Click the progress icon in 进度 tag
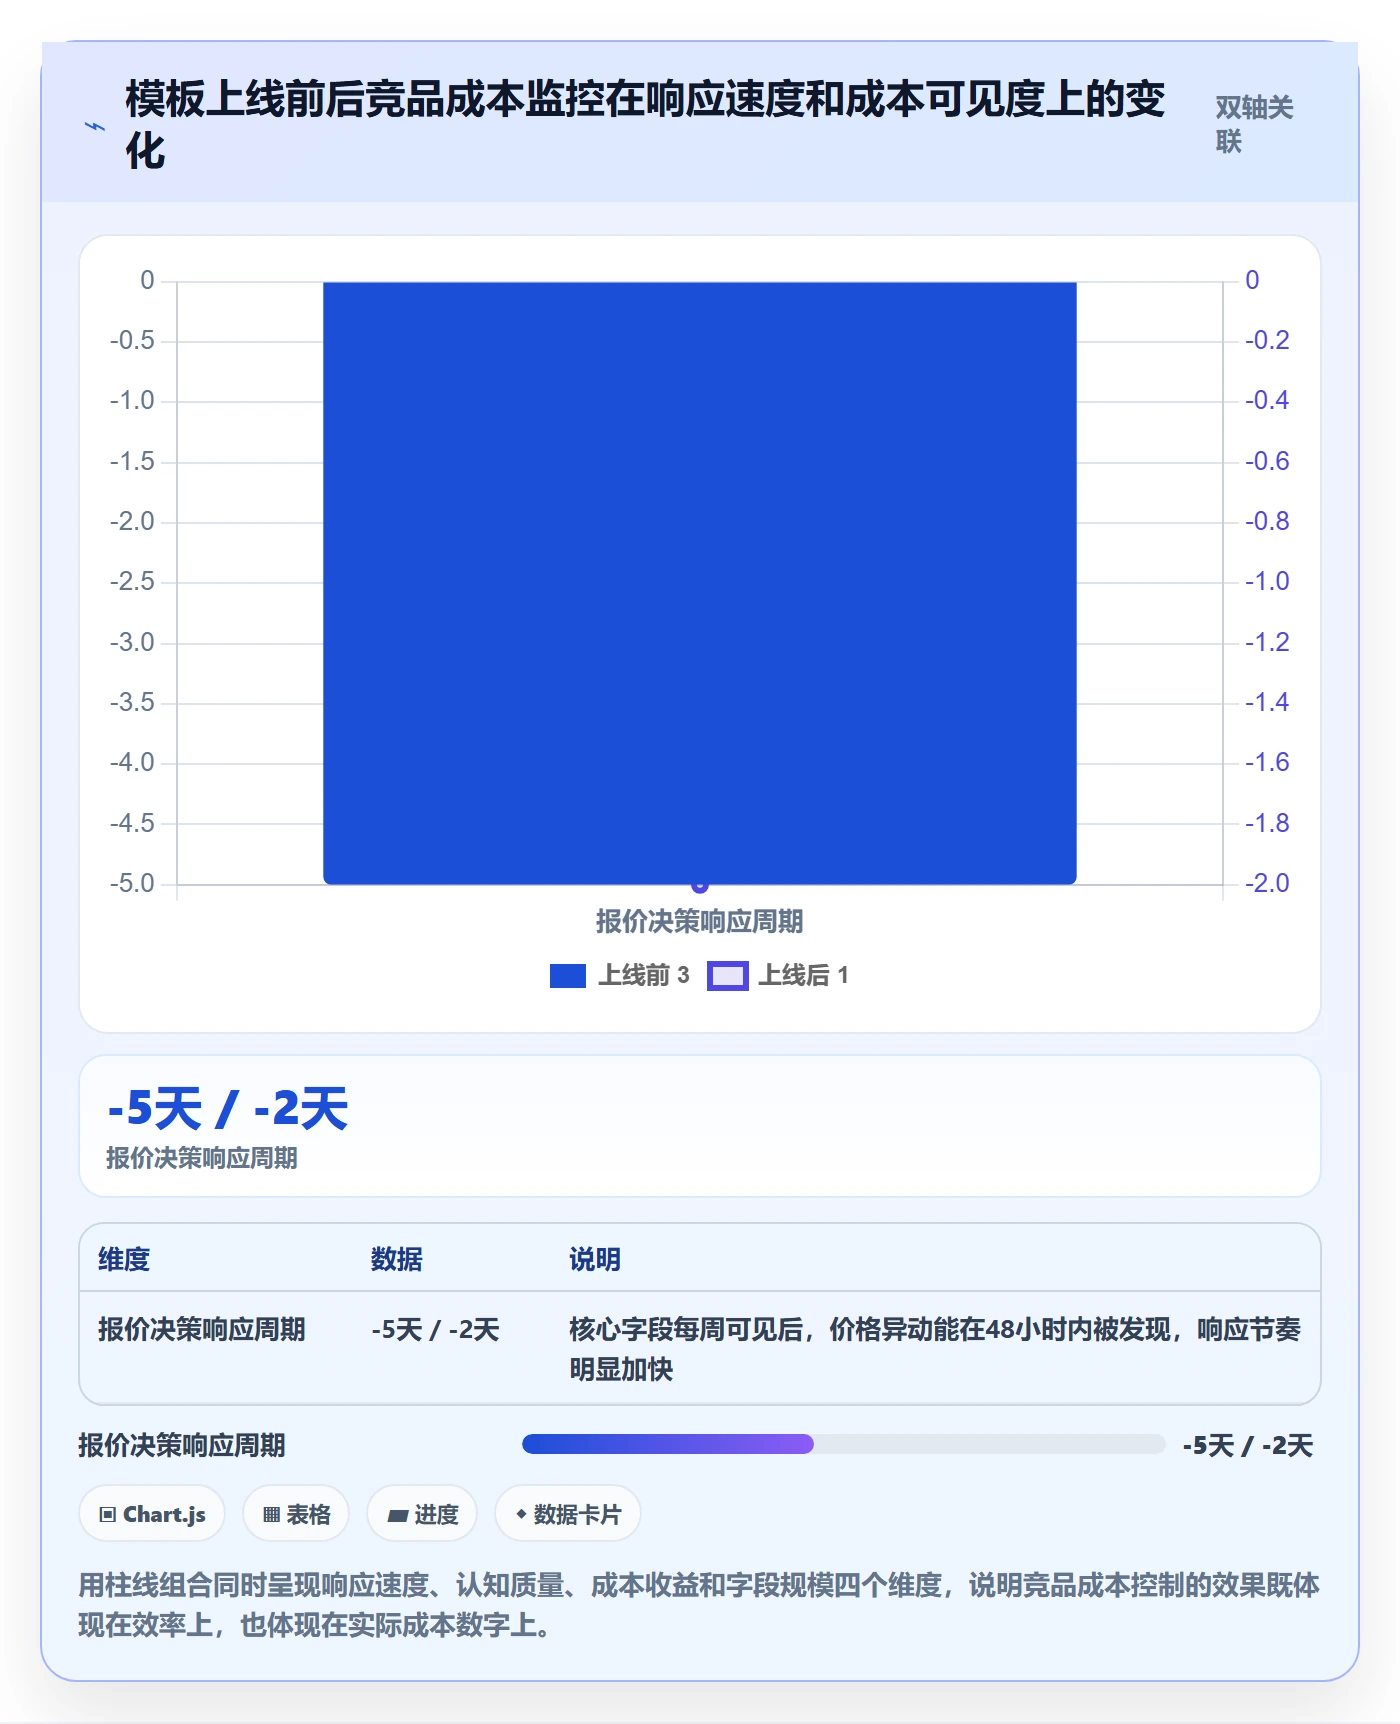This screenshot has height=1724, width=1400. tap(397, 1516)
